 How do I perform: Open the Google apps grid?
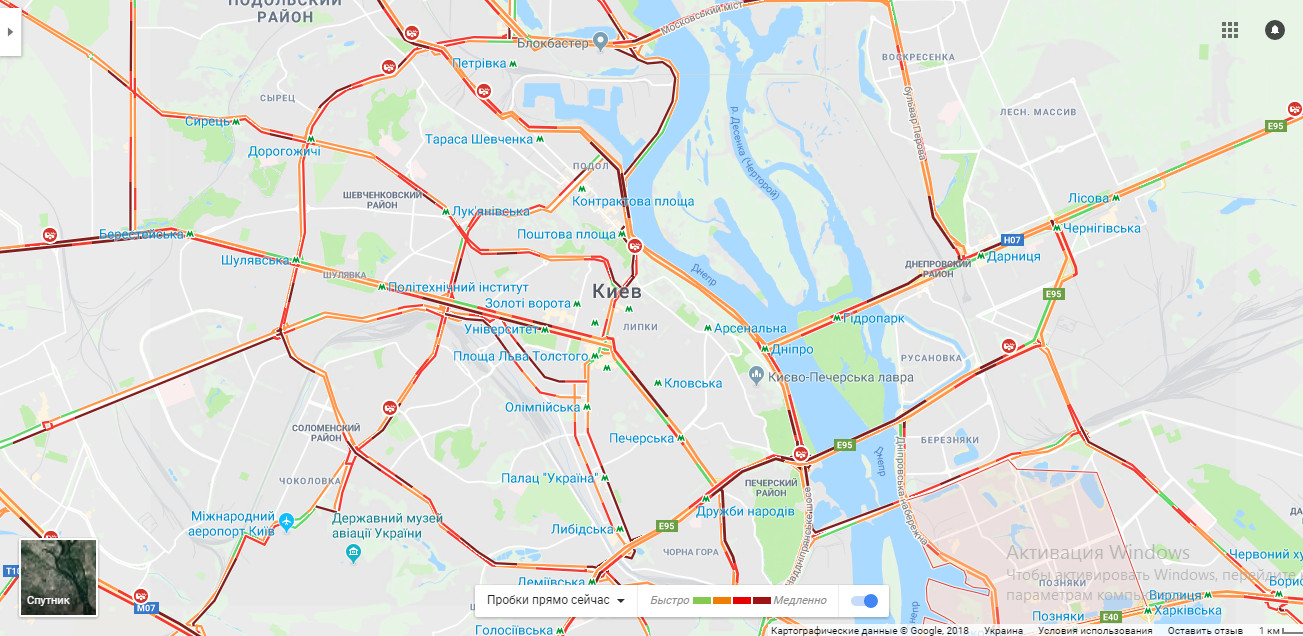pos(1230,30)
